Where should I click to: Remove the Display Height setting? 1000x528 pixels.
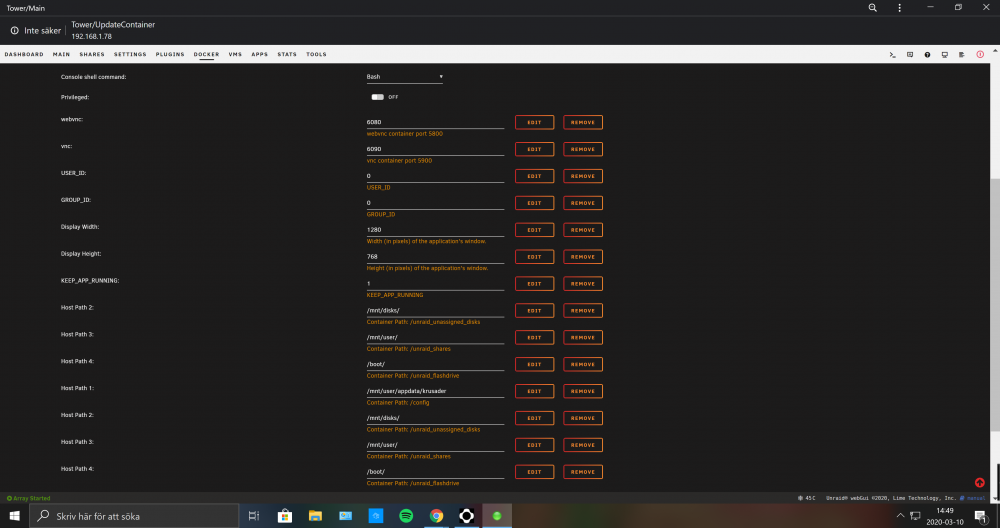pos(583,257)
